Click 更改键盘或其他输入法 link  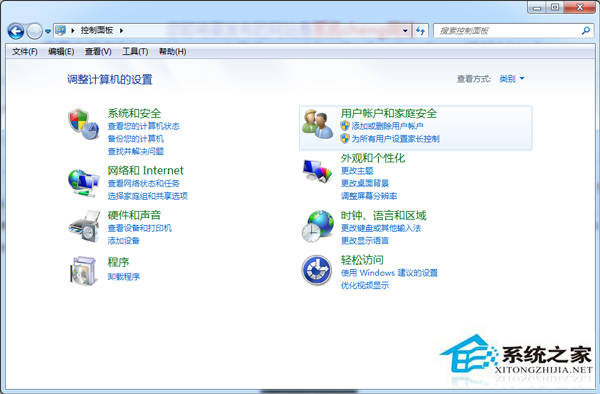(x=381, y=228)
